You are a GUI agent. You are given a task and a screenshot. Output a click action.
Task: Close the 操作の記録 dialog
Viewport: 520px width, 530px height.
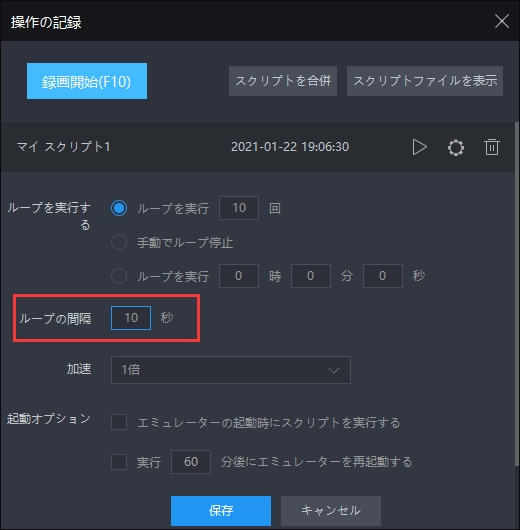point(502,21)
